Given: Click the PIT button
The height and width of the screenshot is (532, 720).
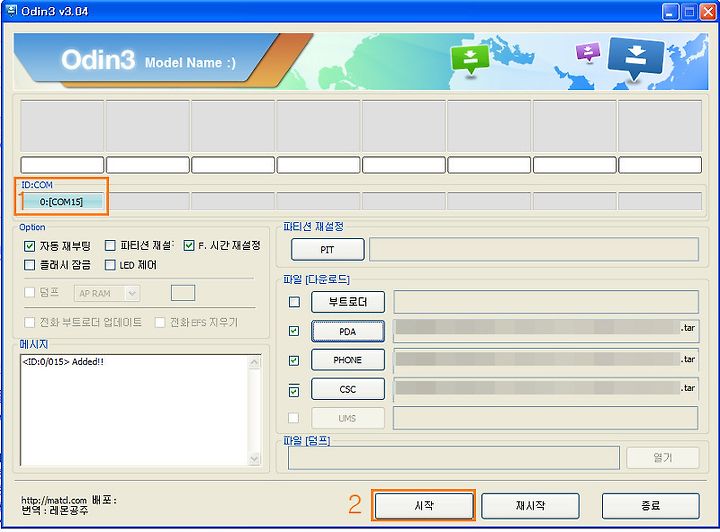Looking at the screenshot, I should [327, 249].
